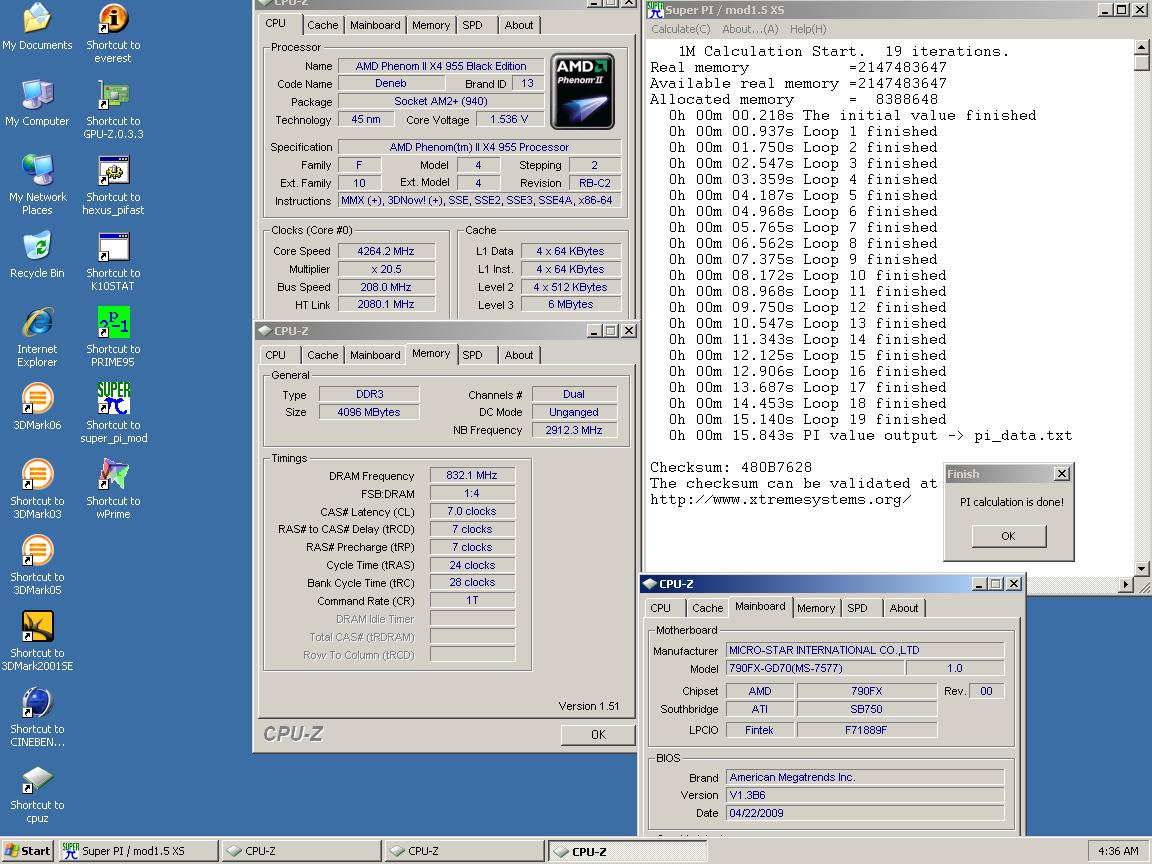The height and width of the screenshot is (864, 1152).
Task: Click the motherboard model 790FX-GD70(MS-7577) field
Action: tap(814, 669)
